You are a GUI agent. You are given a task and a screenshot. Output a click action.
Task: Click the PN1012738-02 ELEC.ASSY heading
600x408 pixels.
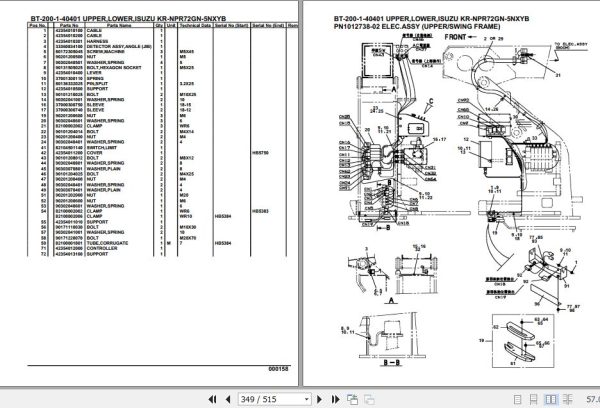tap(417, 26)
